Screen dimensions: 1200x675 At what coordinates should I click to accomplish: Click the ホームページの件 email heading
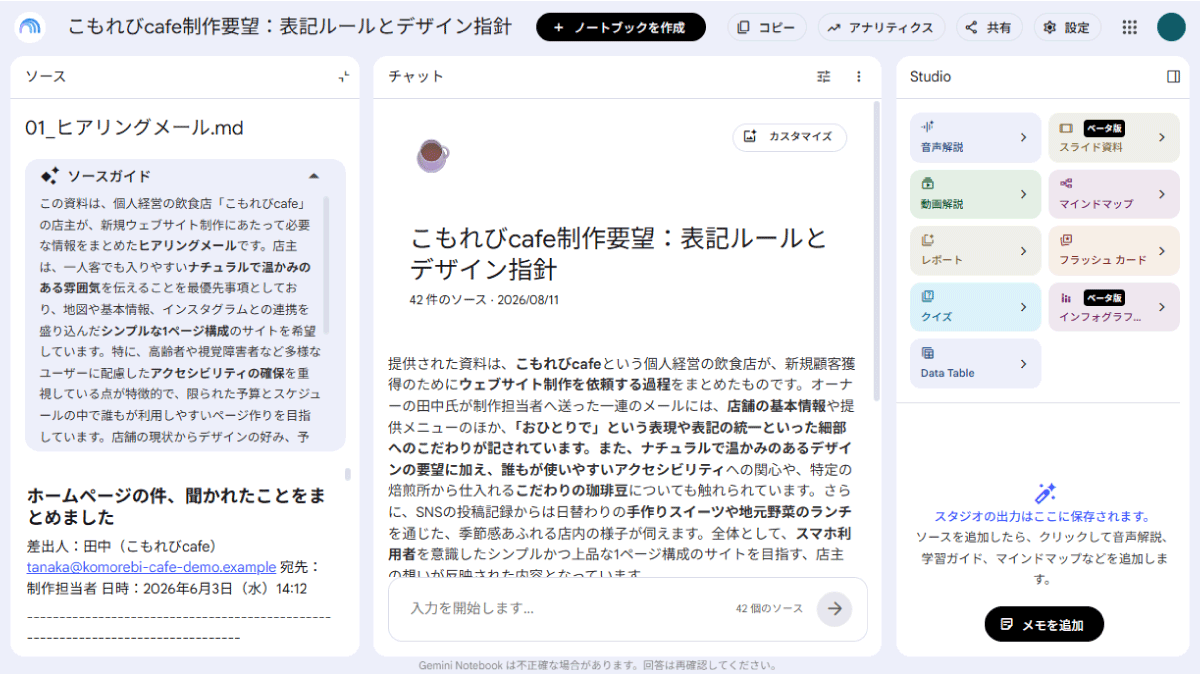(x=176, y=506)
